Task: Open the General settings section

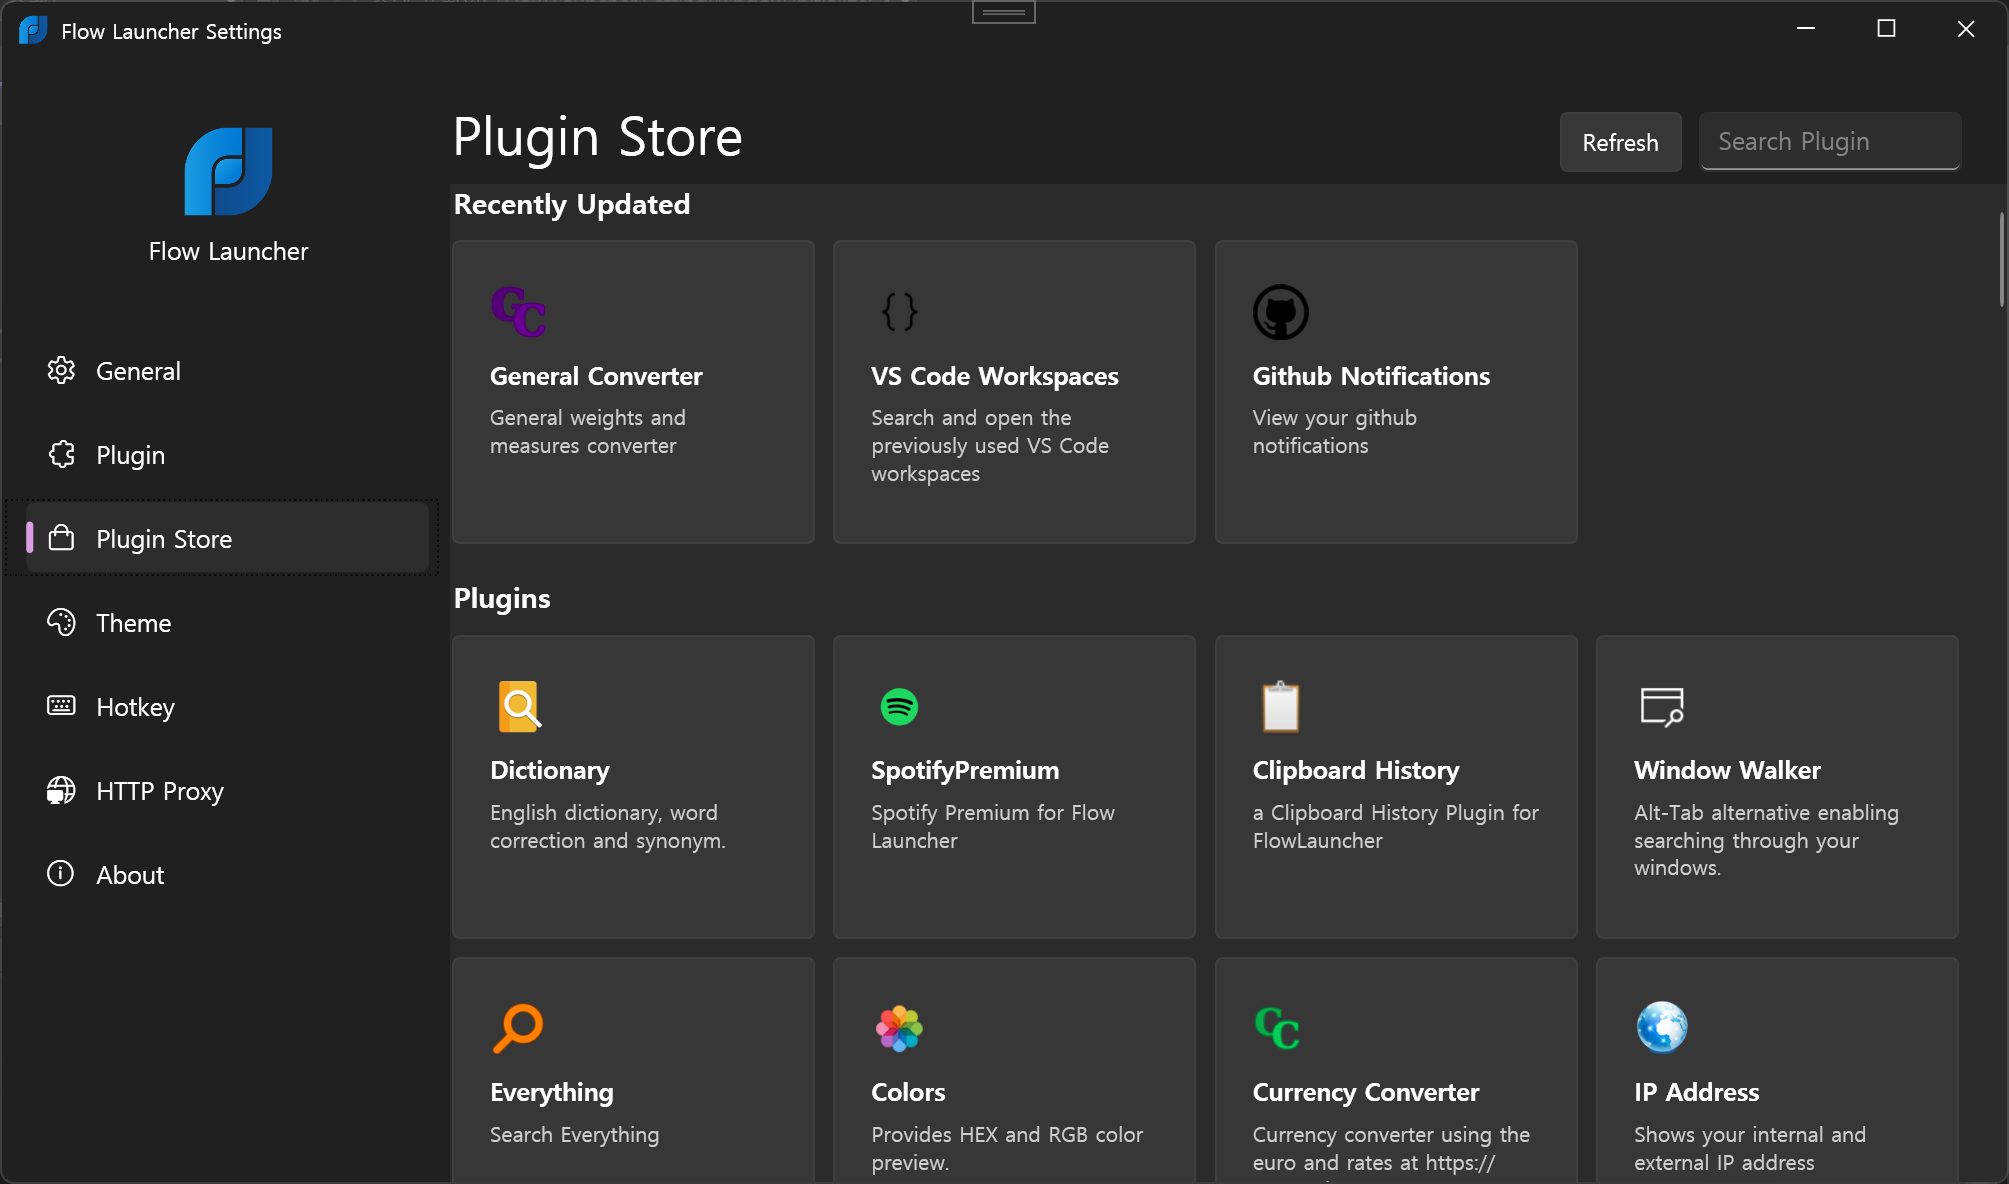Action: click(138, 371)
